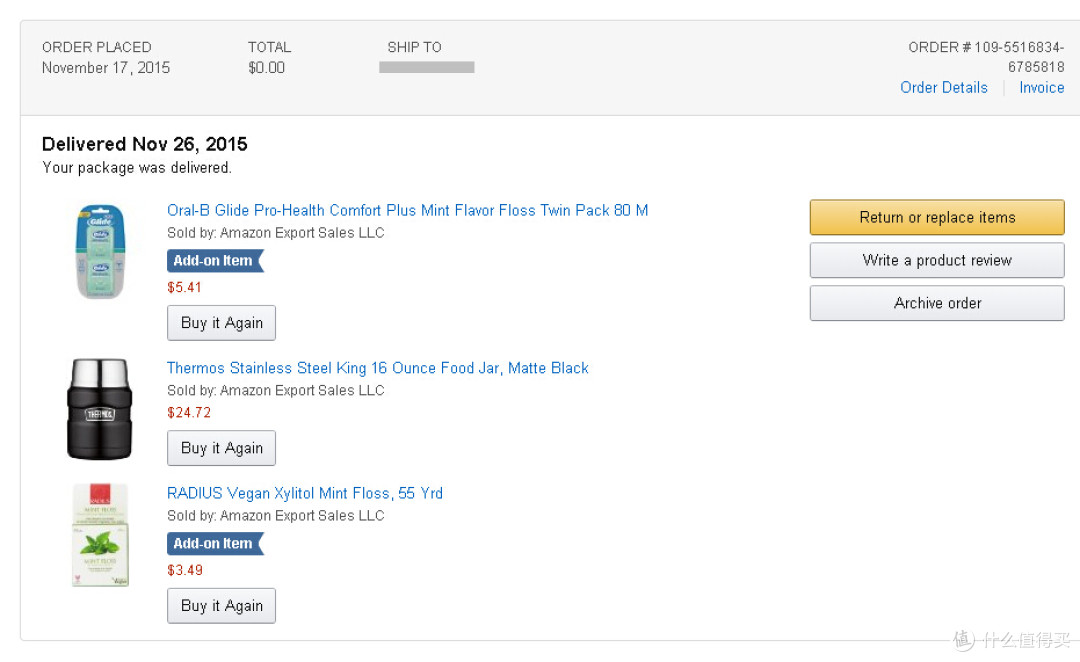
Task: Archive this order
Action: click(x=937, y=303)
